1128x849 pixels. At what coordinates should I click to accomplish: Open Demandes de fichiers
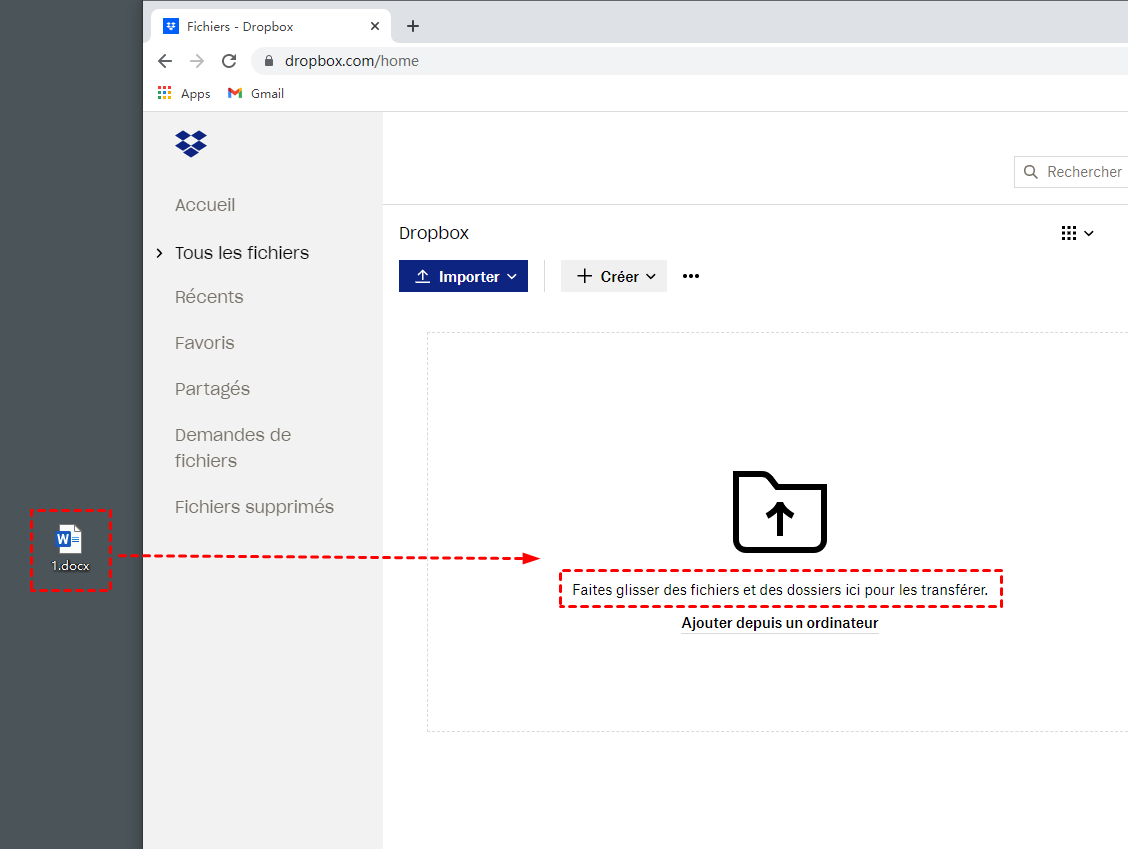coord(233,448)
